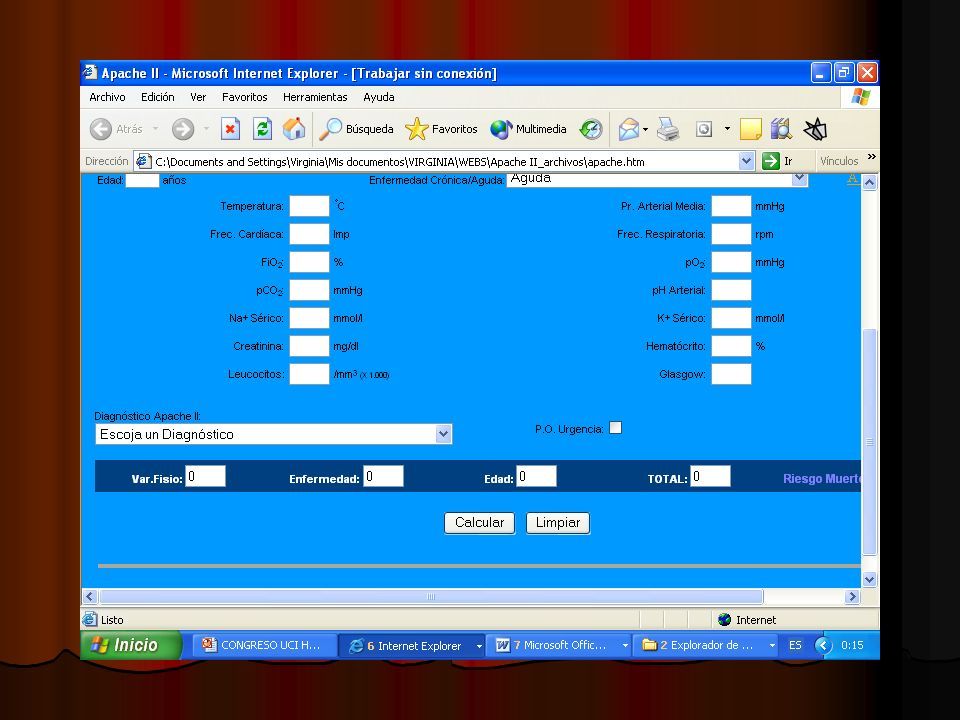
Task: Open the Archivo menu
Action: pyautogui.click(x=107, y=97)
